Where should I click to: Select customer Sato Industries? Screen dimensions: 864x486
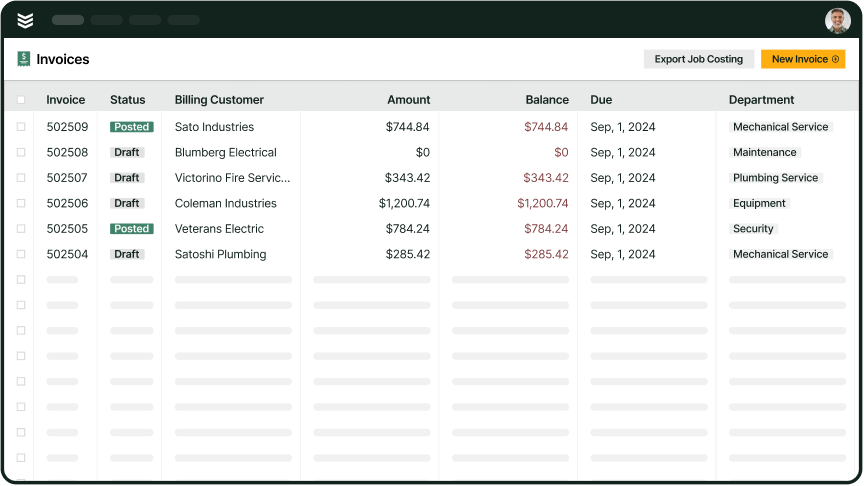click(214, 127)
